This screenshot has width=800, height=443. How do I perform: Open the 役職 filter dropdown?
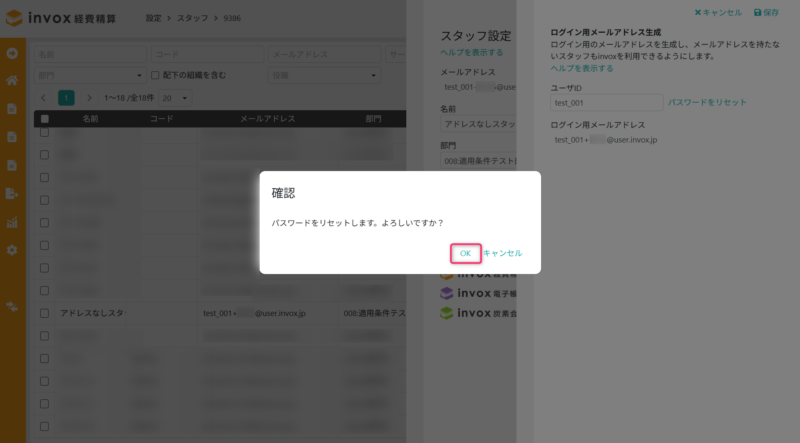click(324, 76)
